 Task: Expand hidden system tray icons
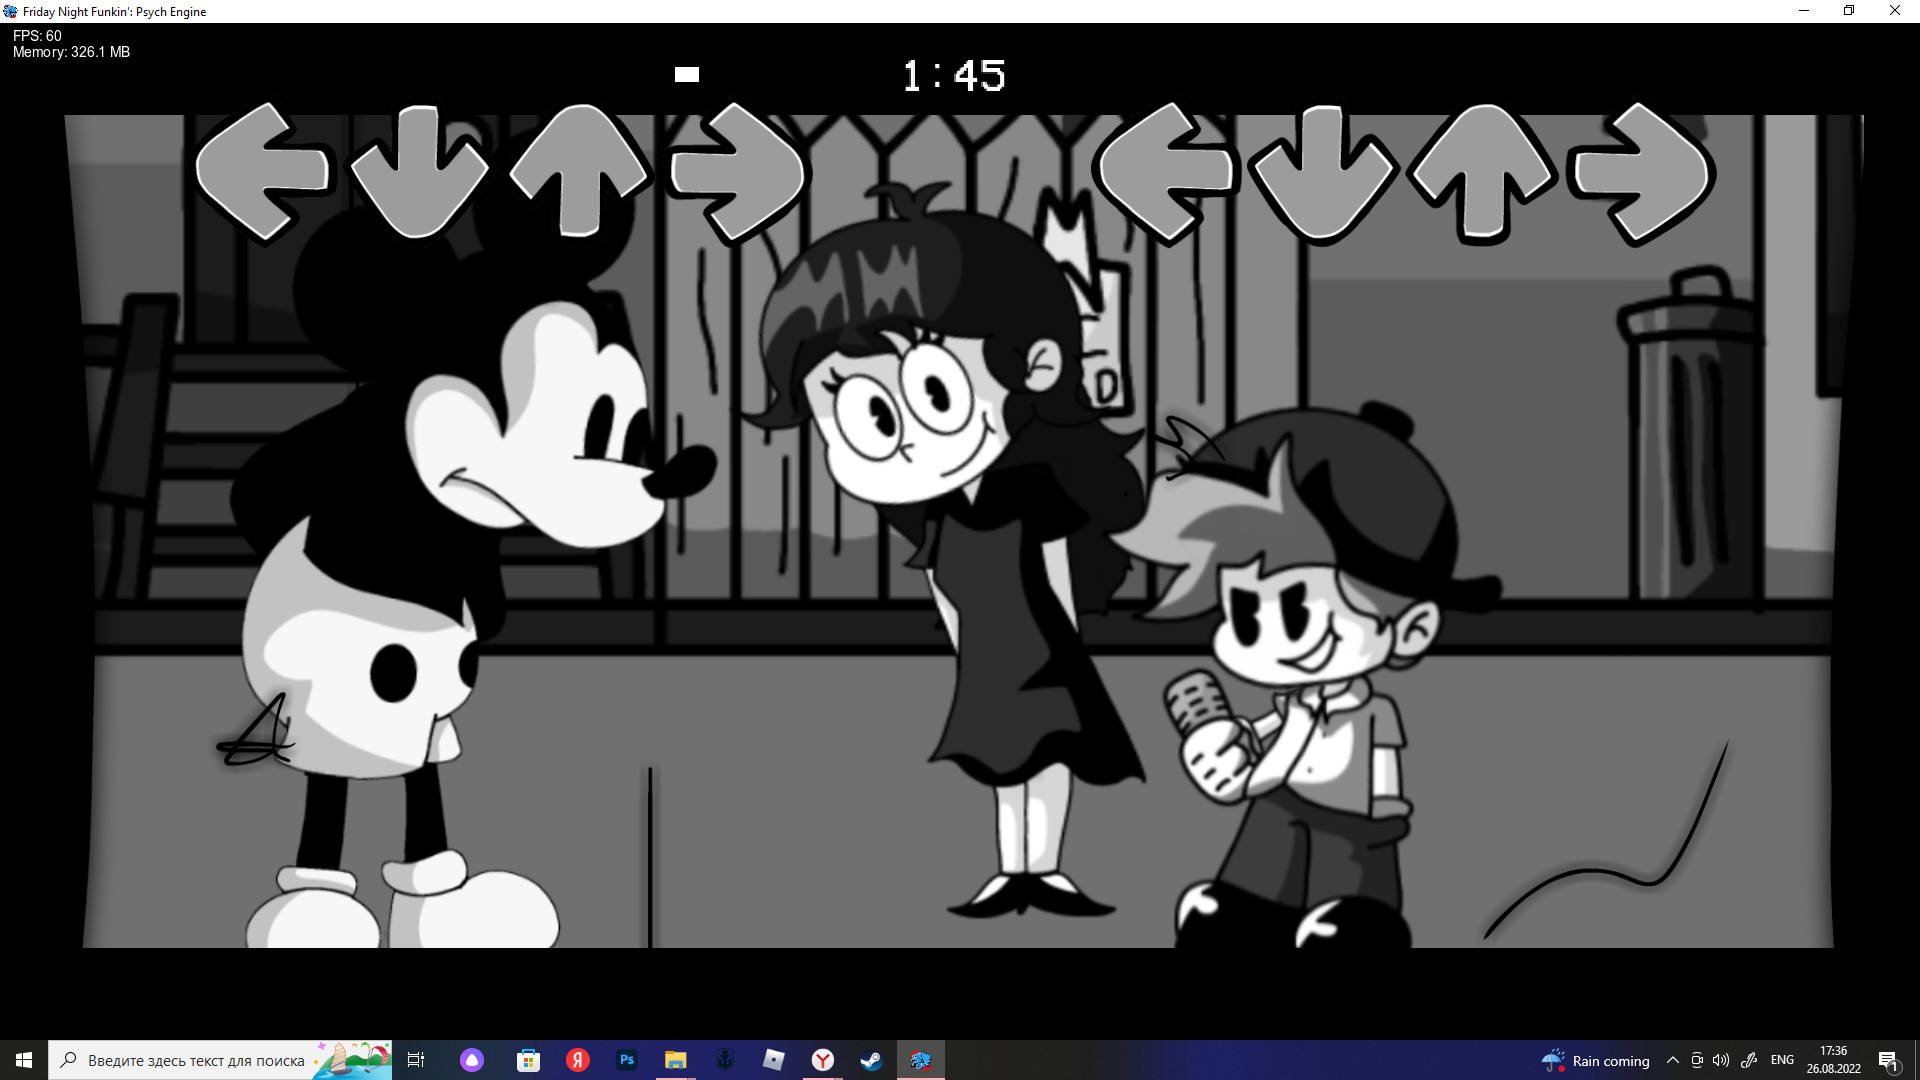(1674, 1060)
